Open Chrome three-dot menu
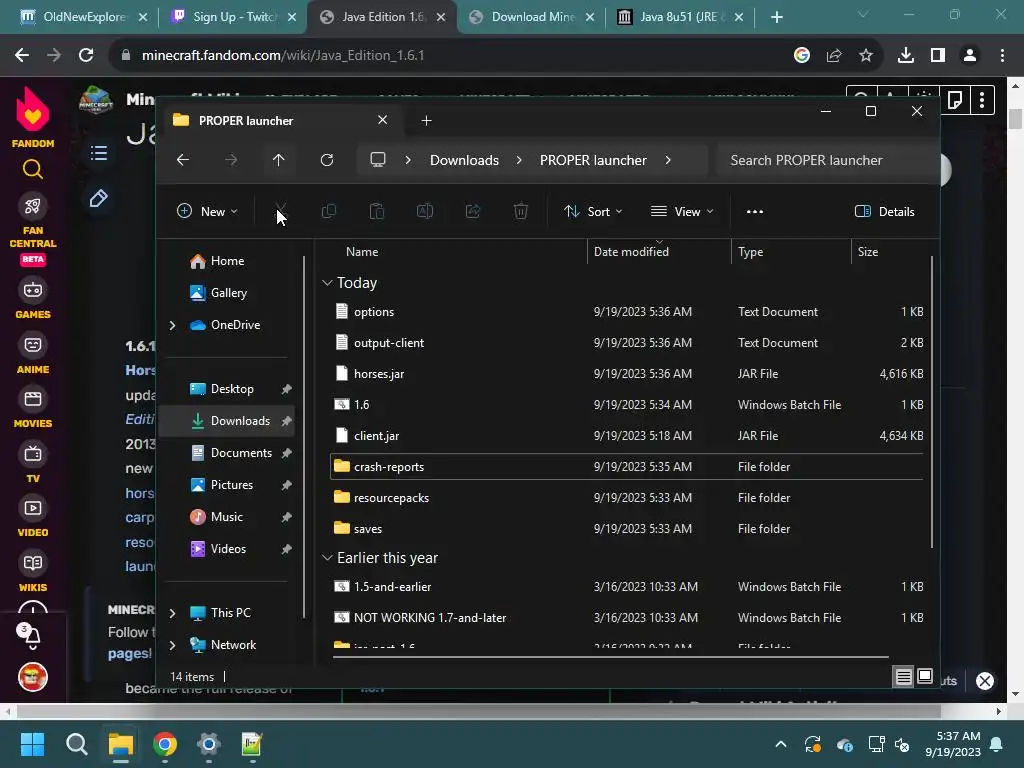 (1002, 56)
